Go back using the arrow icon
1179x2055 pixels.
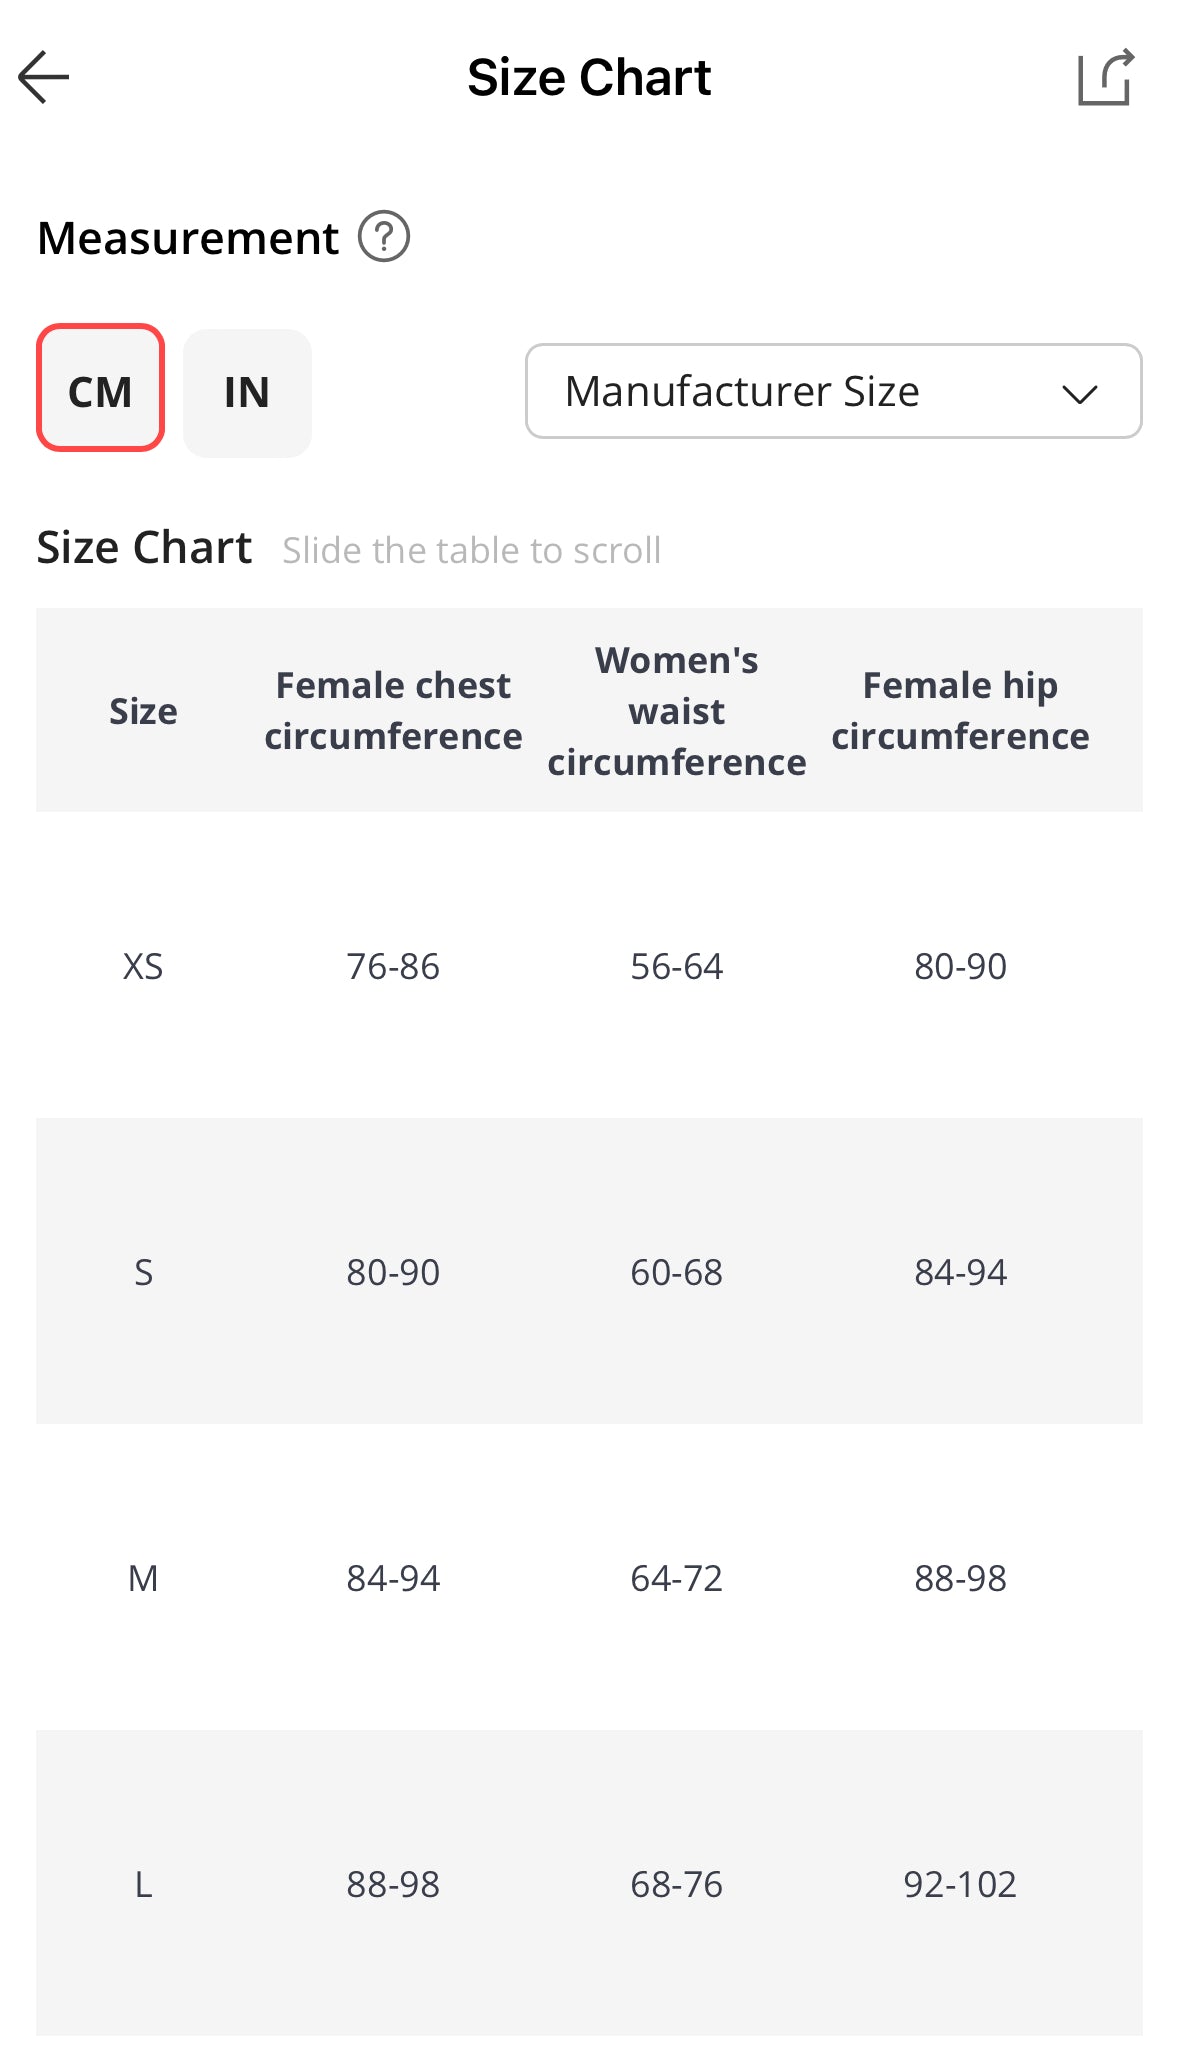44,77
